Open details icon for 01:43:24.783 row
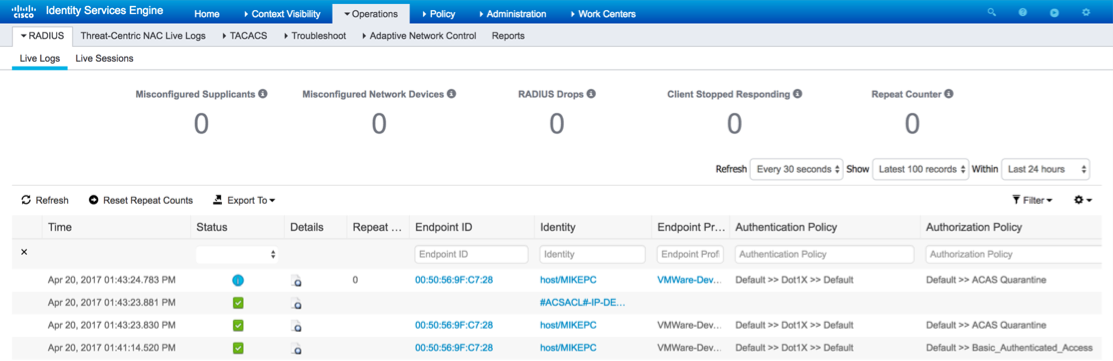 pos(296,281)
